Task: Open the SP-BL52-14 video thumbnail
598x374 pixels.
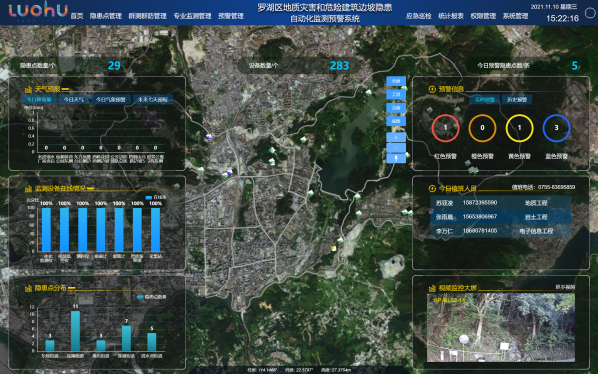Action: pyautogui.click(x=501, y=327)
